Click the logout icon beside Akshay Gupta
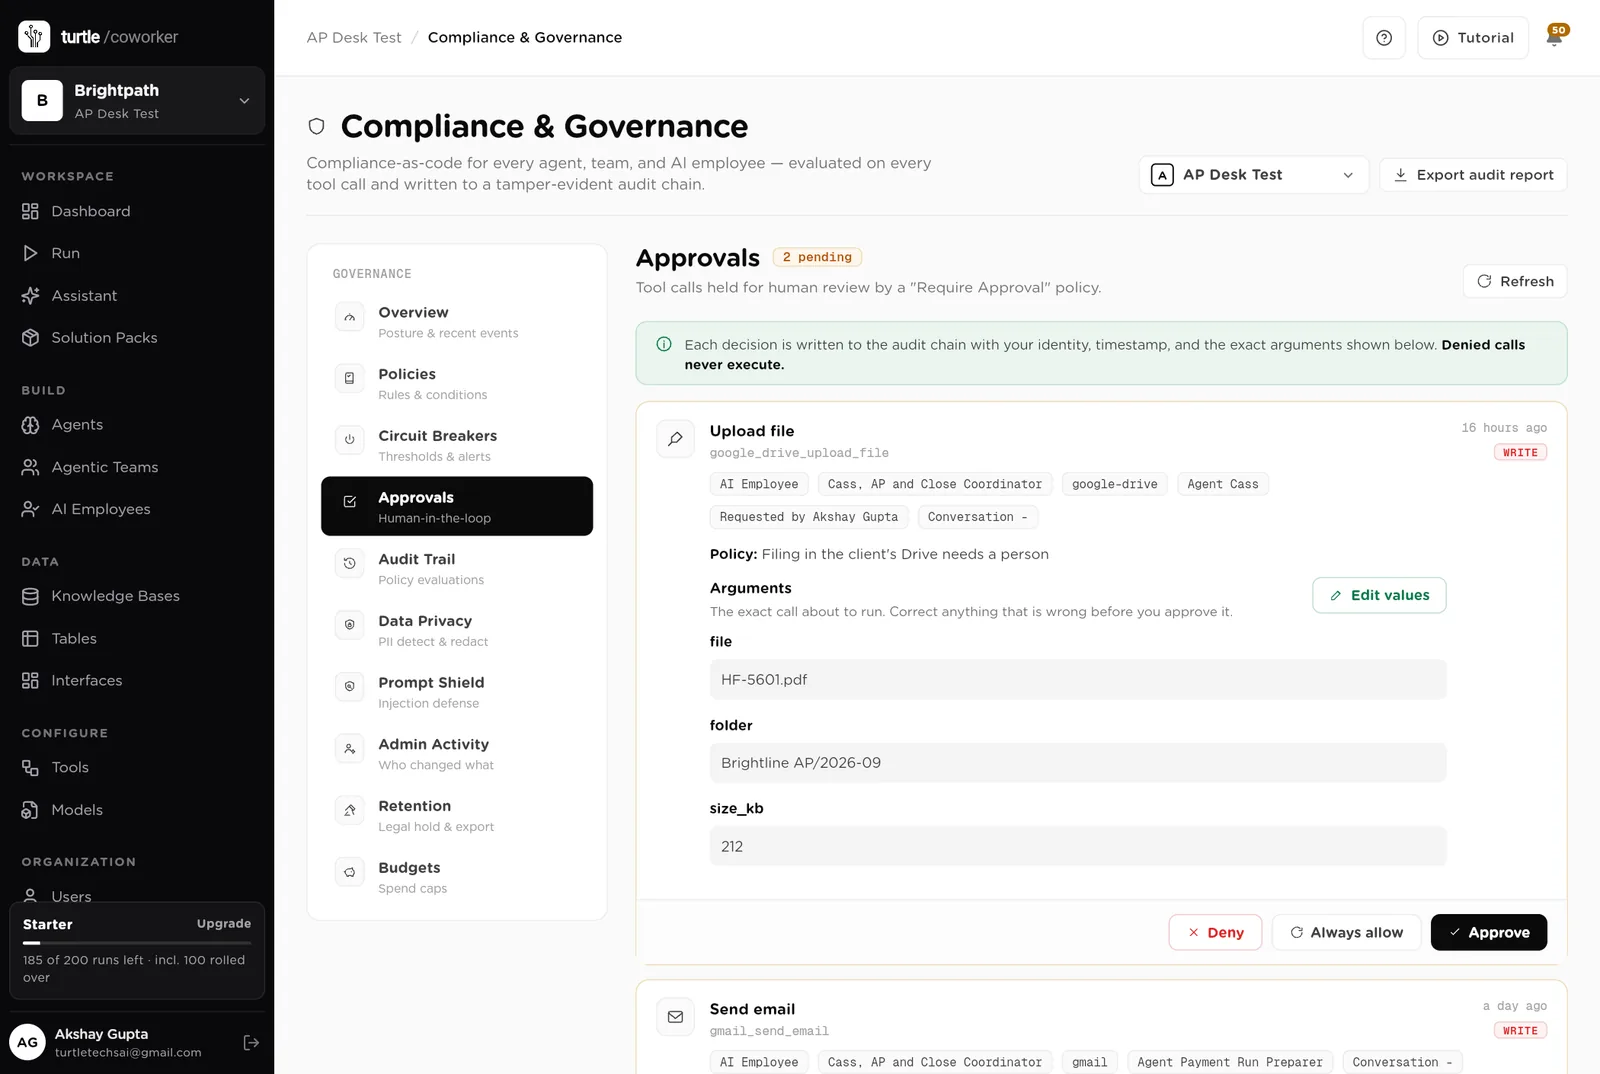 coord(251,1042)
